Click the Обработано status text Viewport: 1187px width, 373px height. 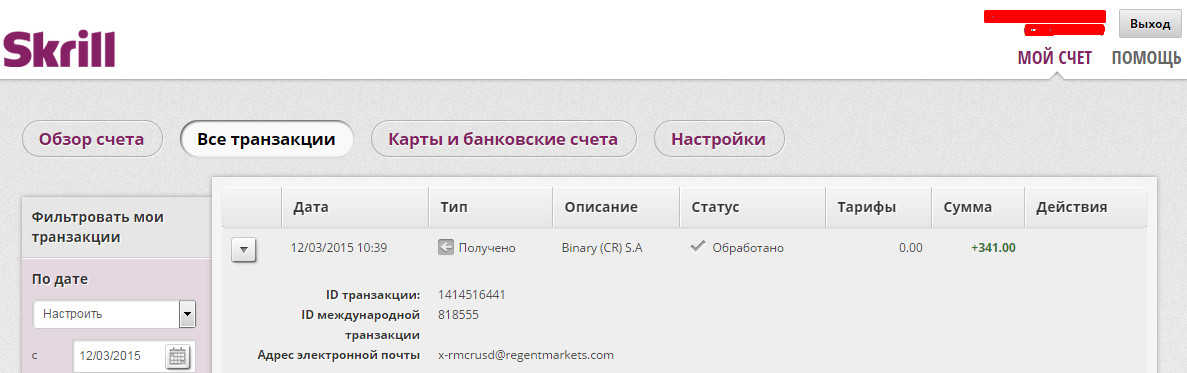(748, 247)
